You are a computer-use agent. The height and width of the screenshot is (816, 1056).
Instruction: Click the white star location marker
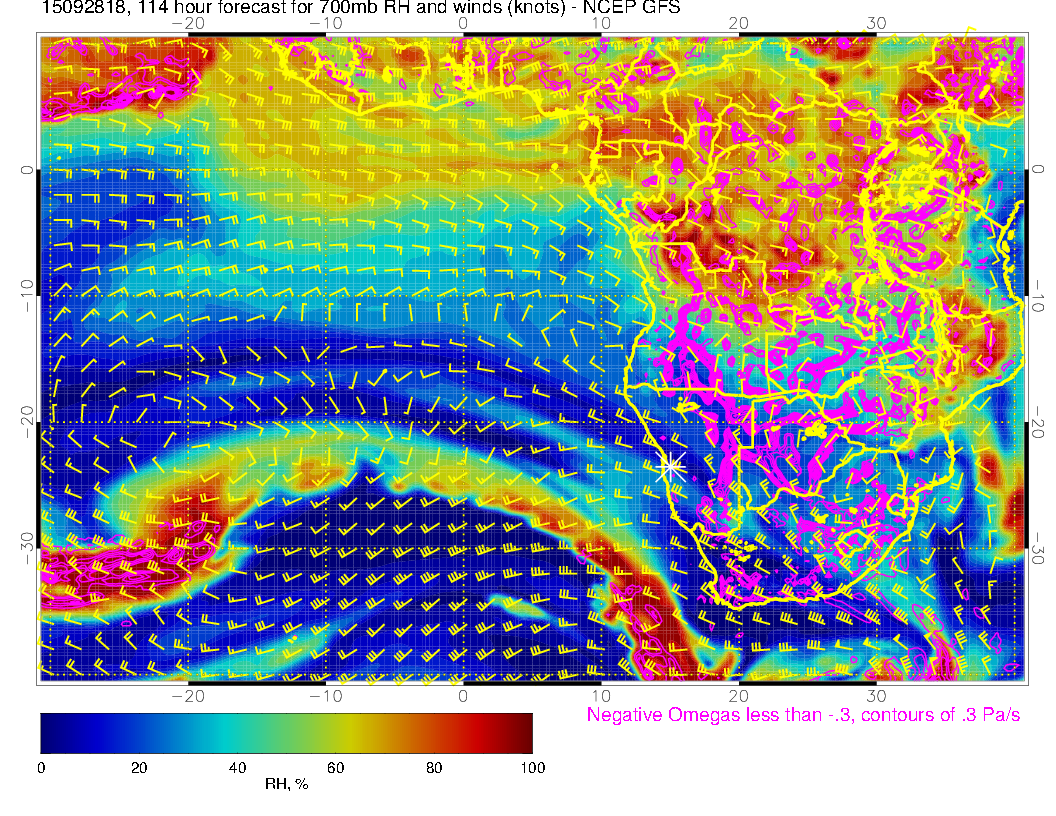670,467
